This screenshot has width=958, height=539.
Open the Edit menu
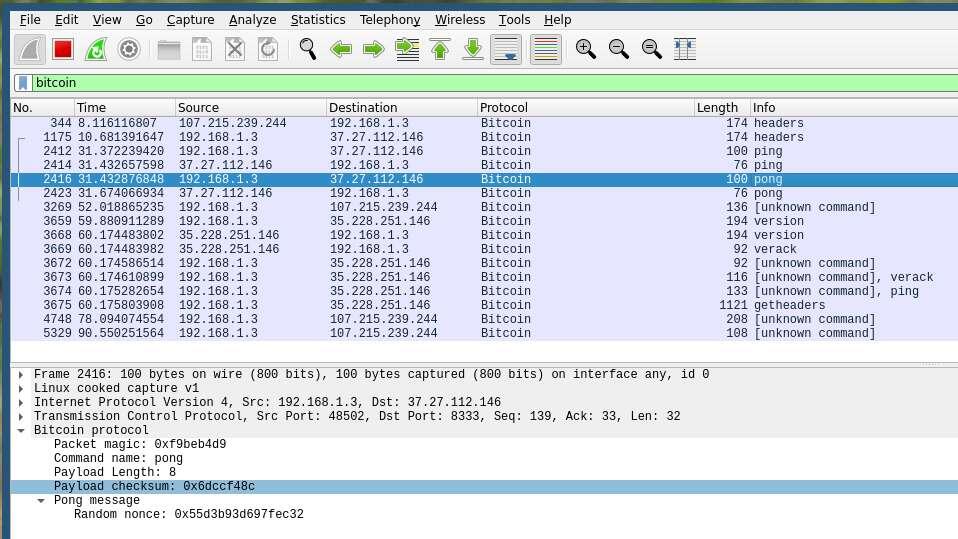(67, 20)
